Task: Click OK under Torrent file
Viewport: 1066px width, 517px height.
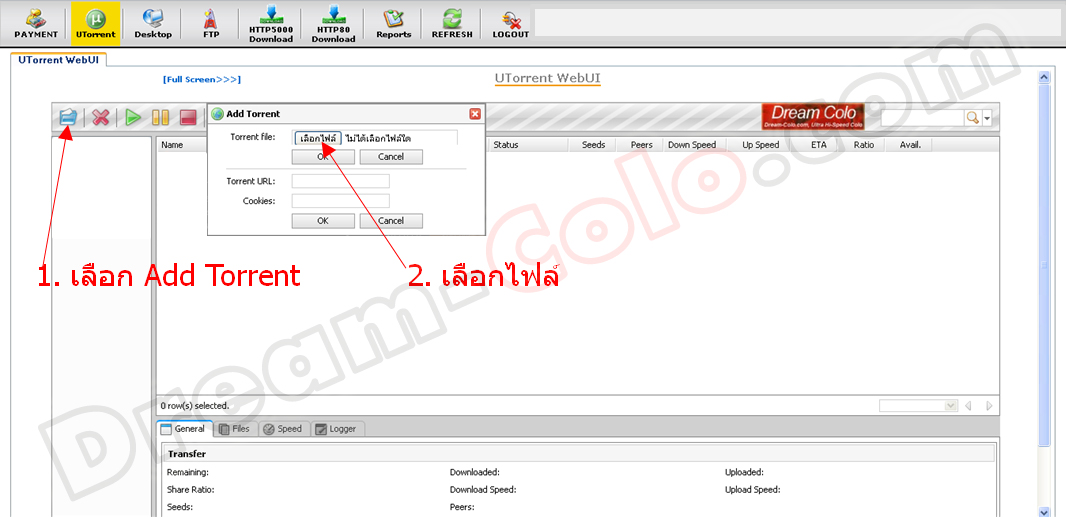Action: pos(323,156)
